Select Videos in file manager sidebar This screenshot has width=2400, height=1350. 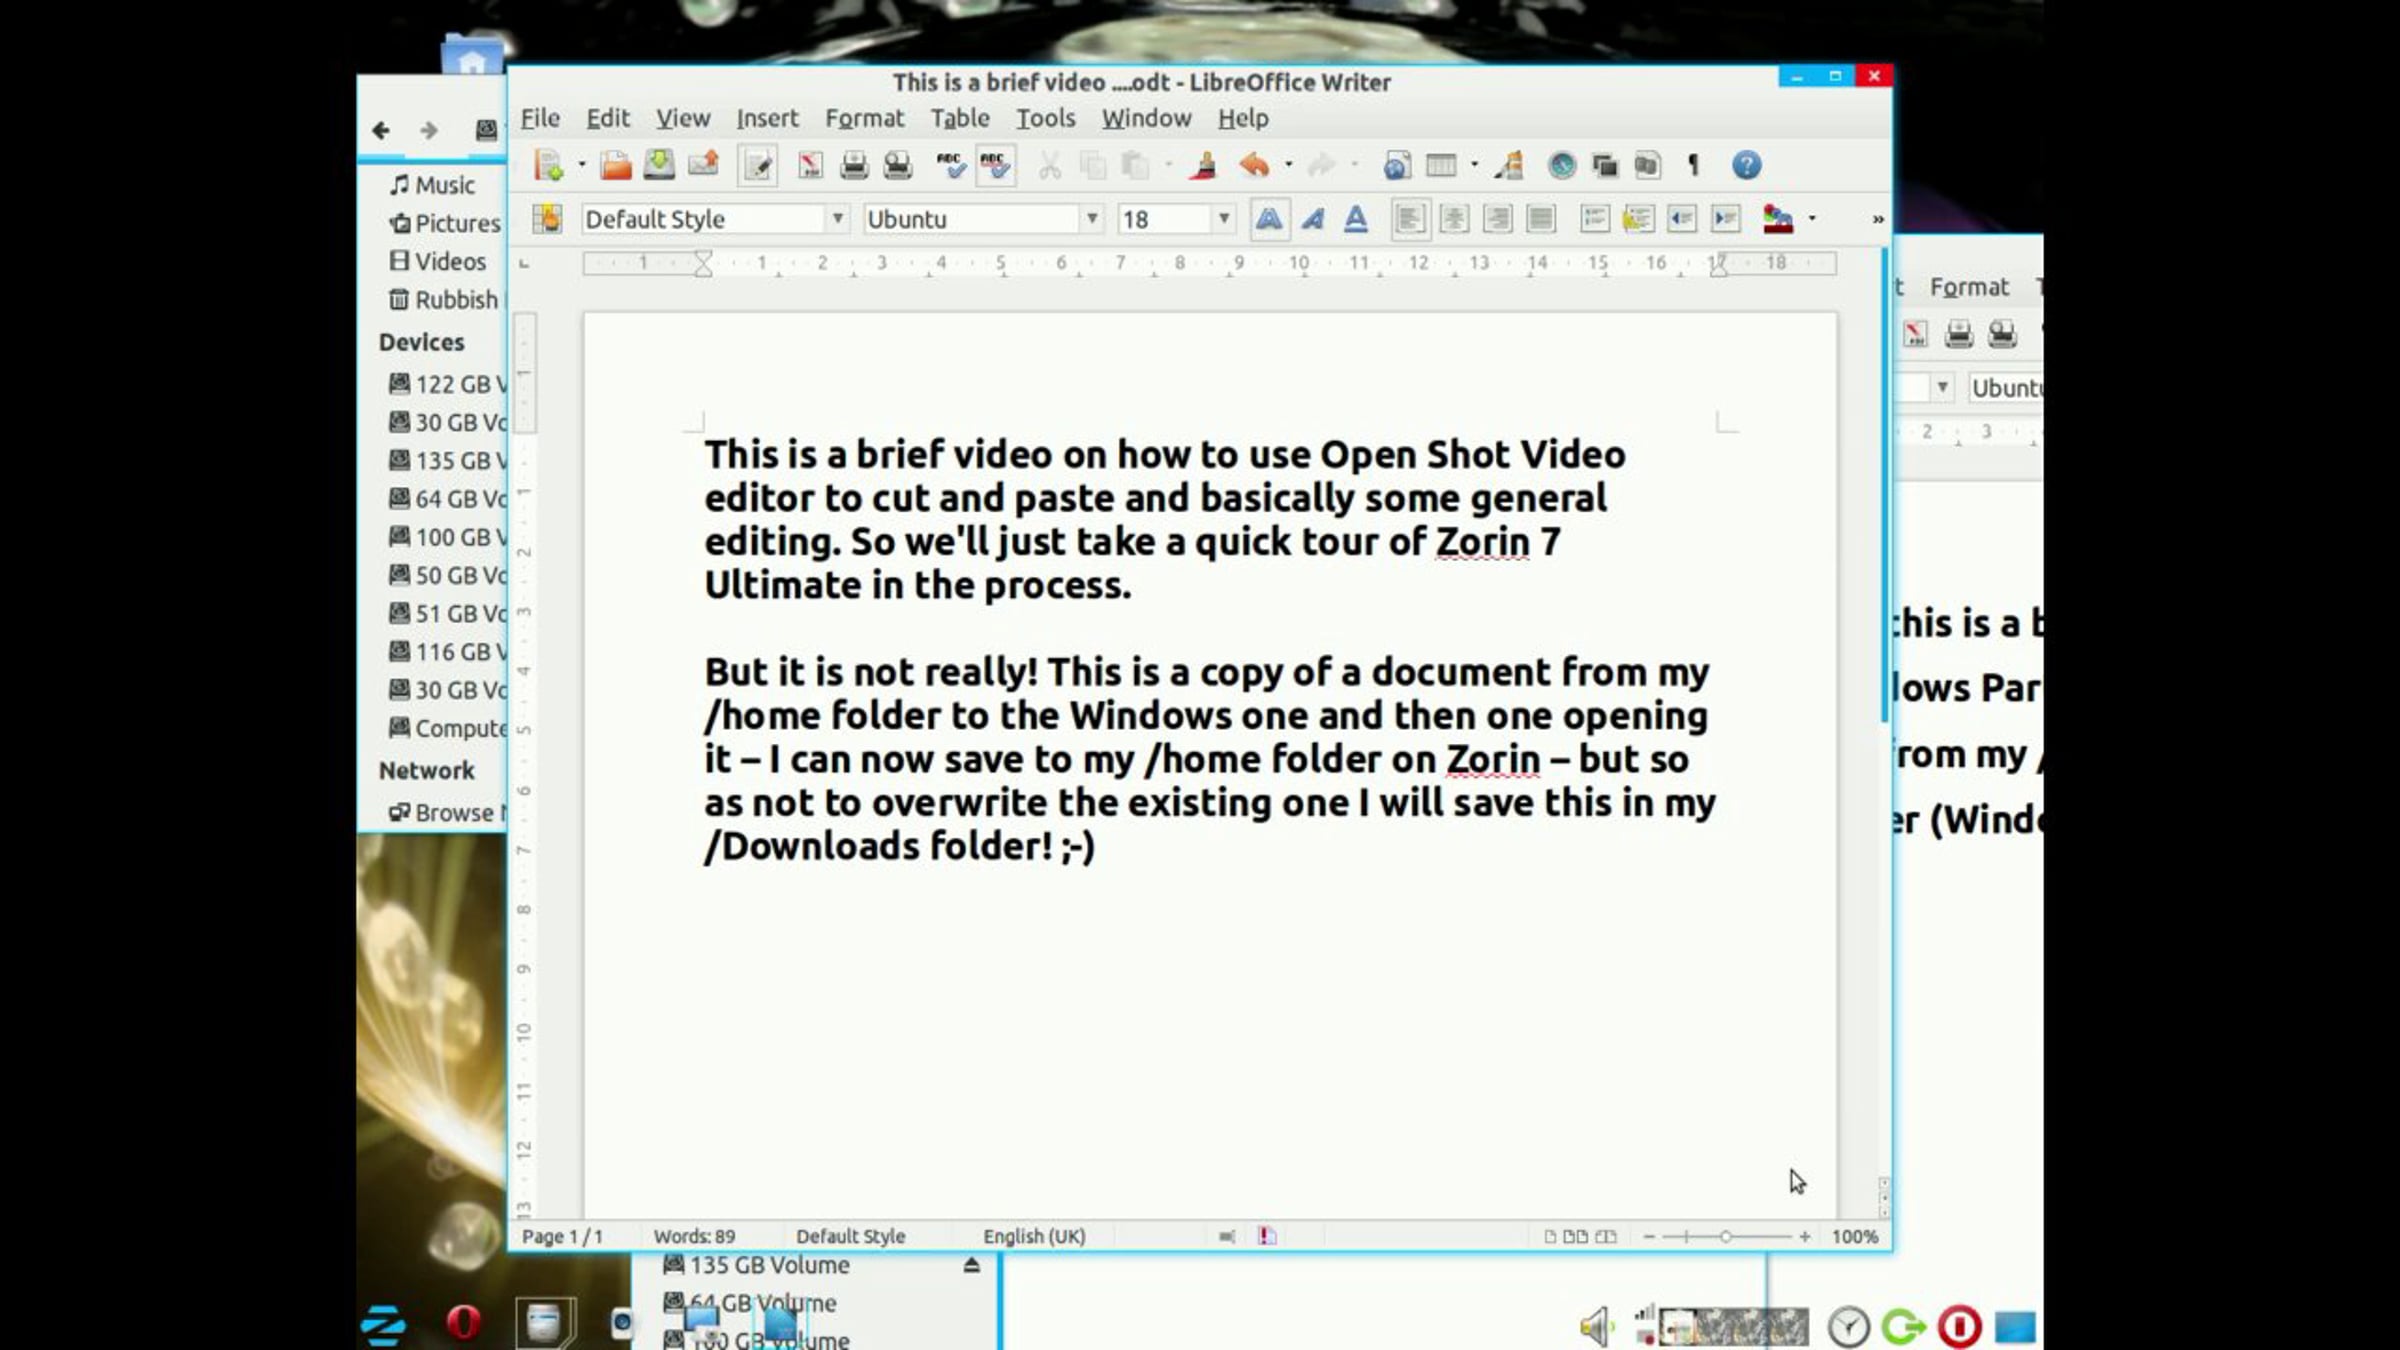pos(437,261)
